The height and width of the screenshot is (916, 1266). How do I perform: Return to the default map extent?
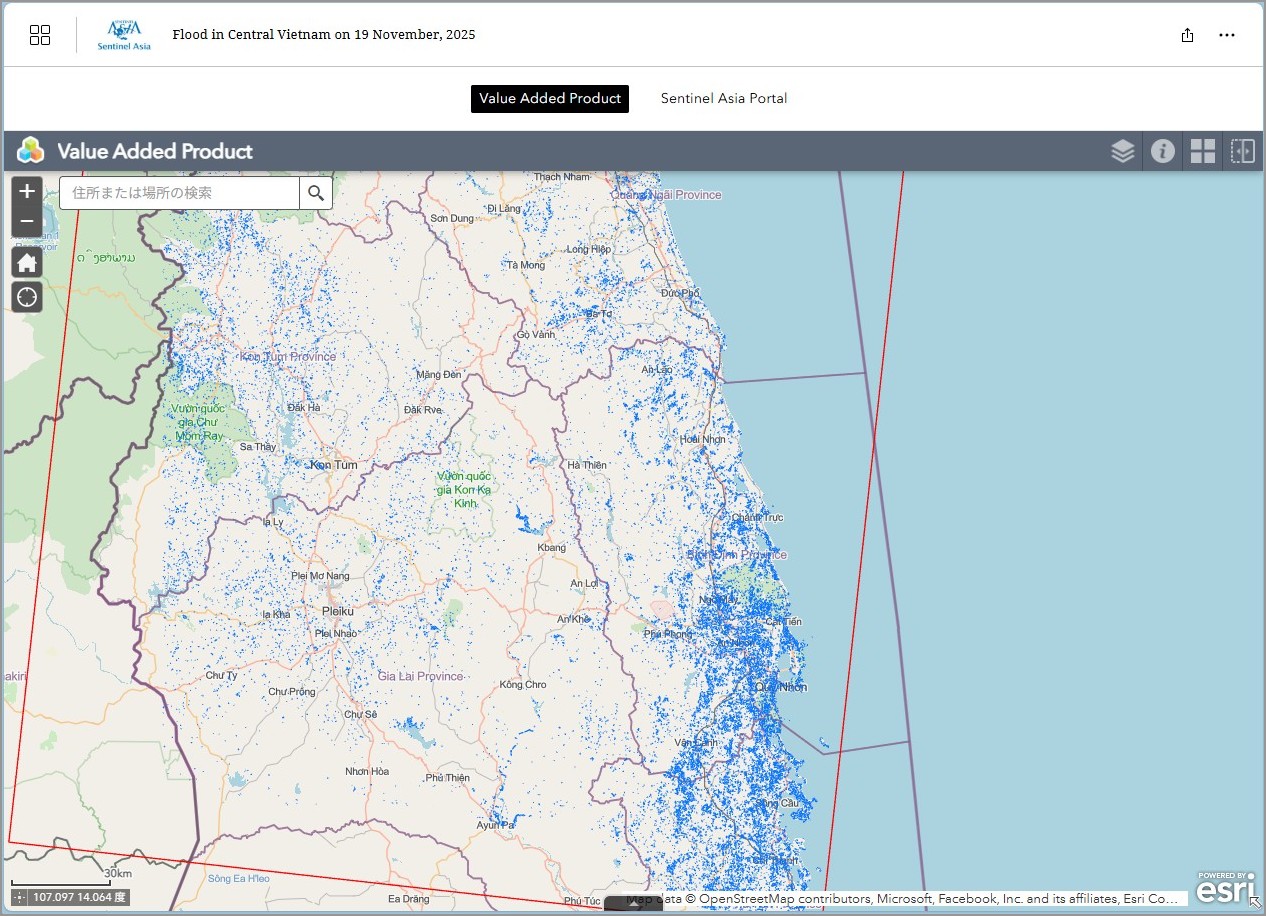27,263
